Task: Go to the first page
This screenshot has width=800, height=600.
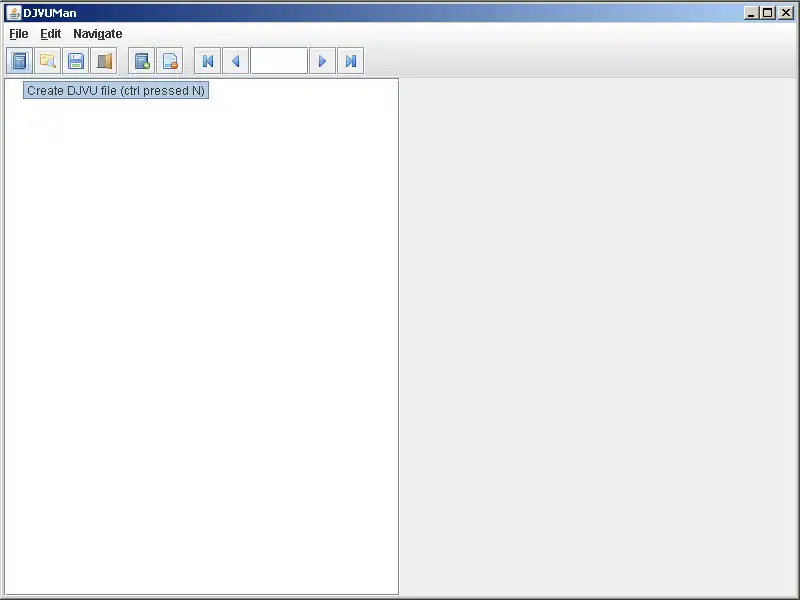Action: (x=208, y=61)
